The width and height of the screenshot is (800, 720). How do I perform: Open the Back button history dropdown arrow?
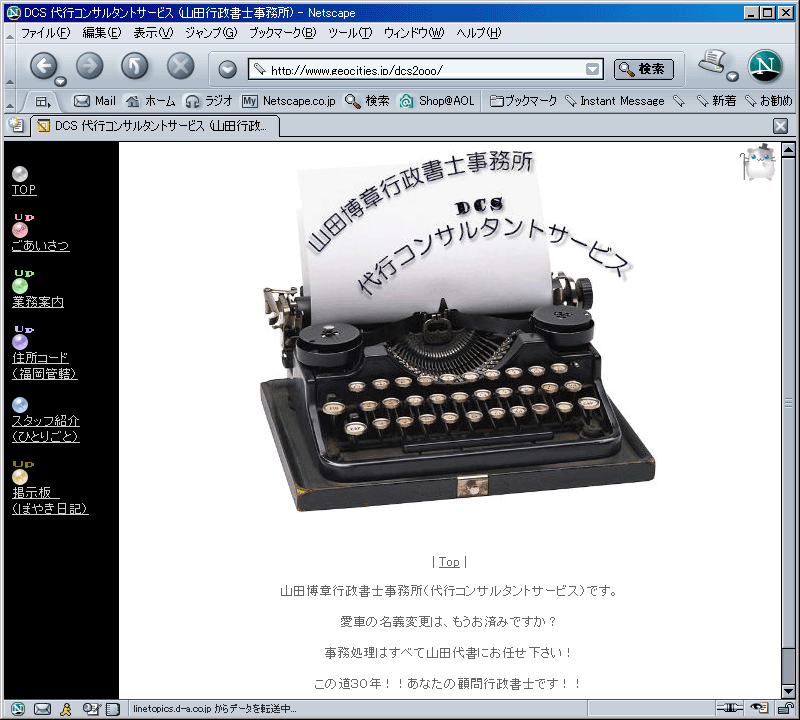tap(61, 81)
